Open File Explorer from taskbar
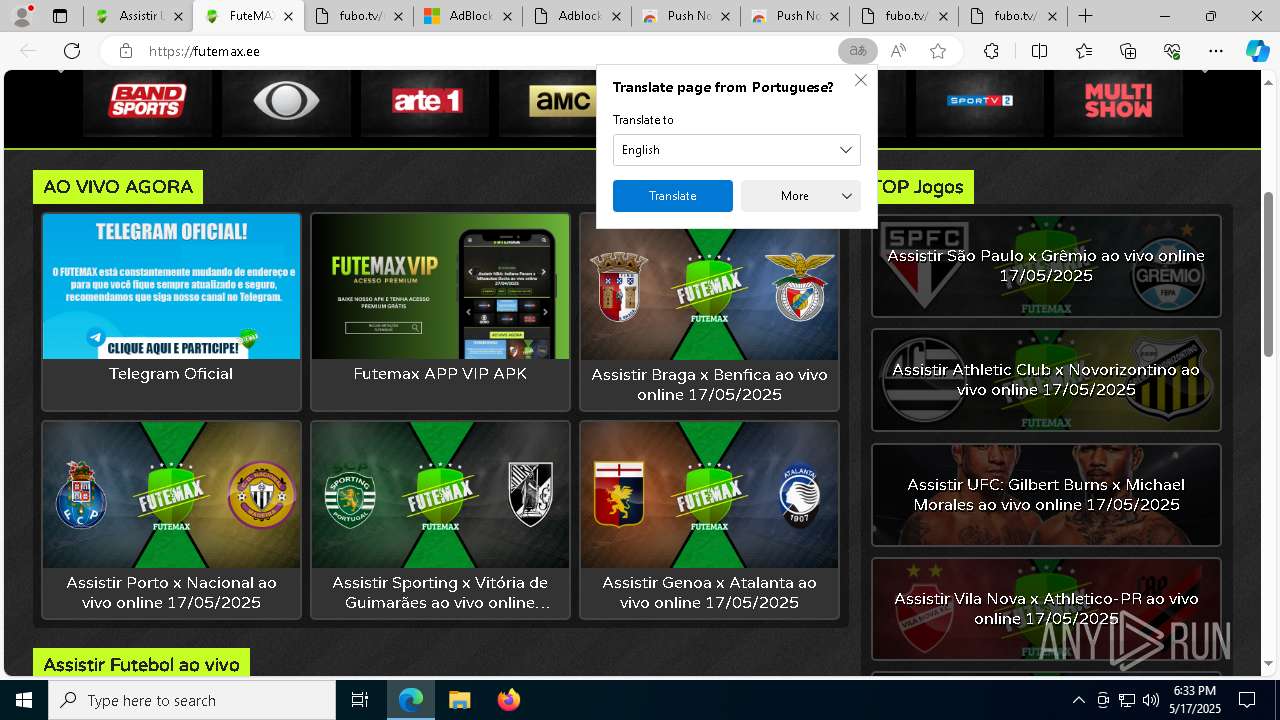The width and height of the screenshot is (1280, 720). click(x=459, y=700)
